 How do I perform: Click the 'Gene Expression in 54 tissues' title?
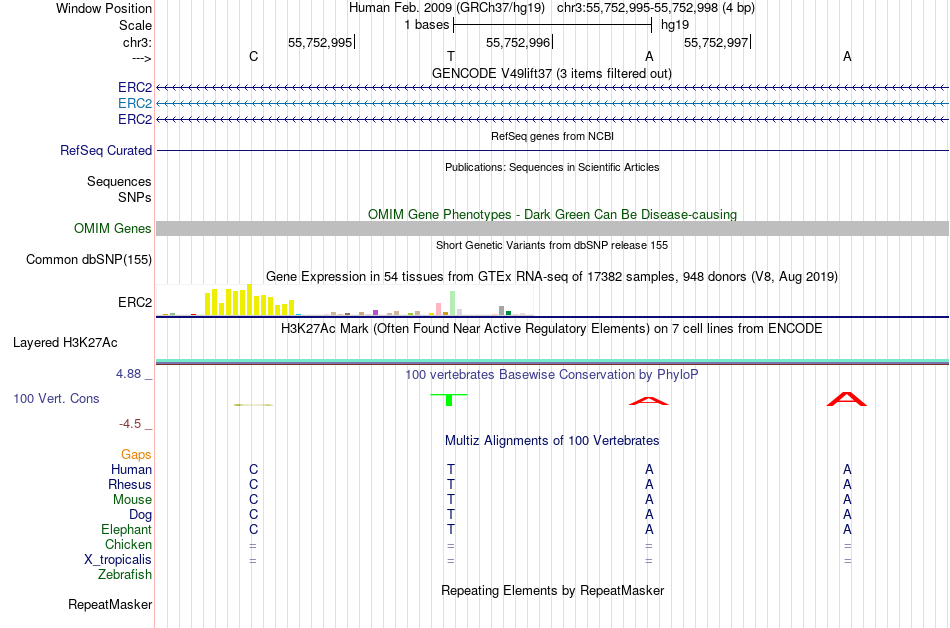click(552, 277)
